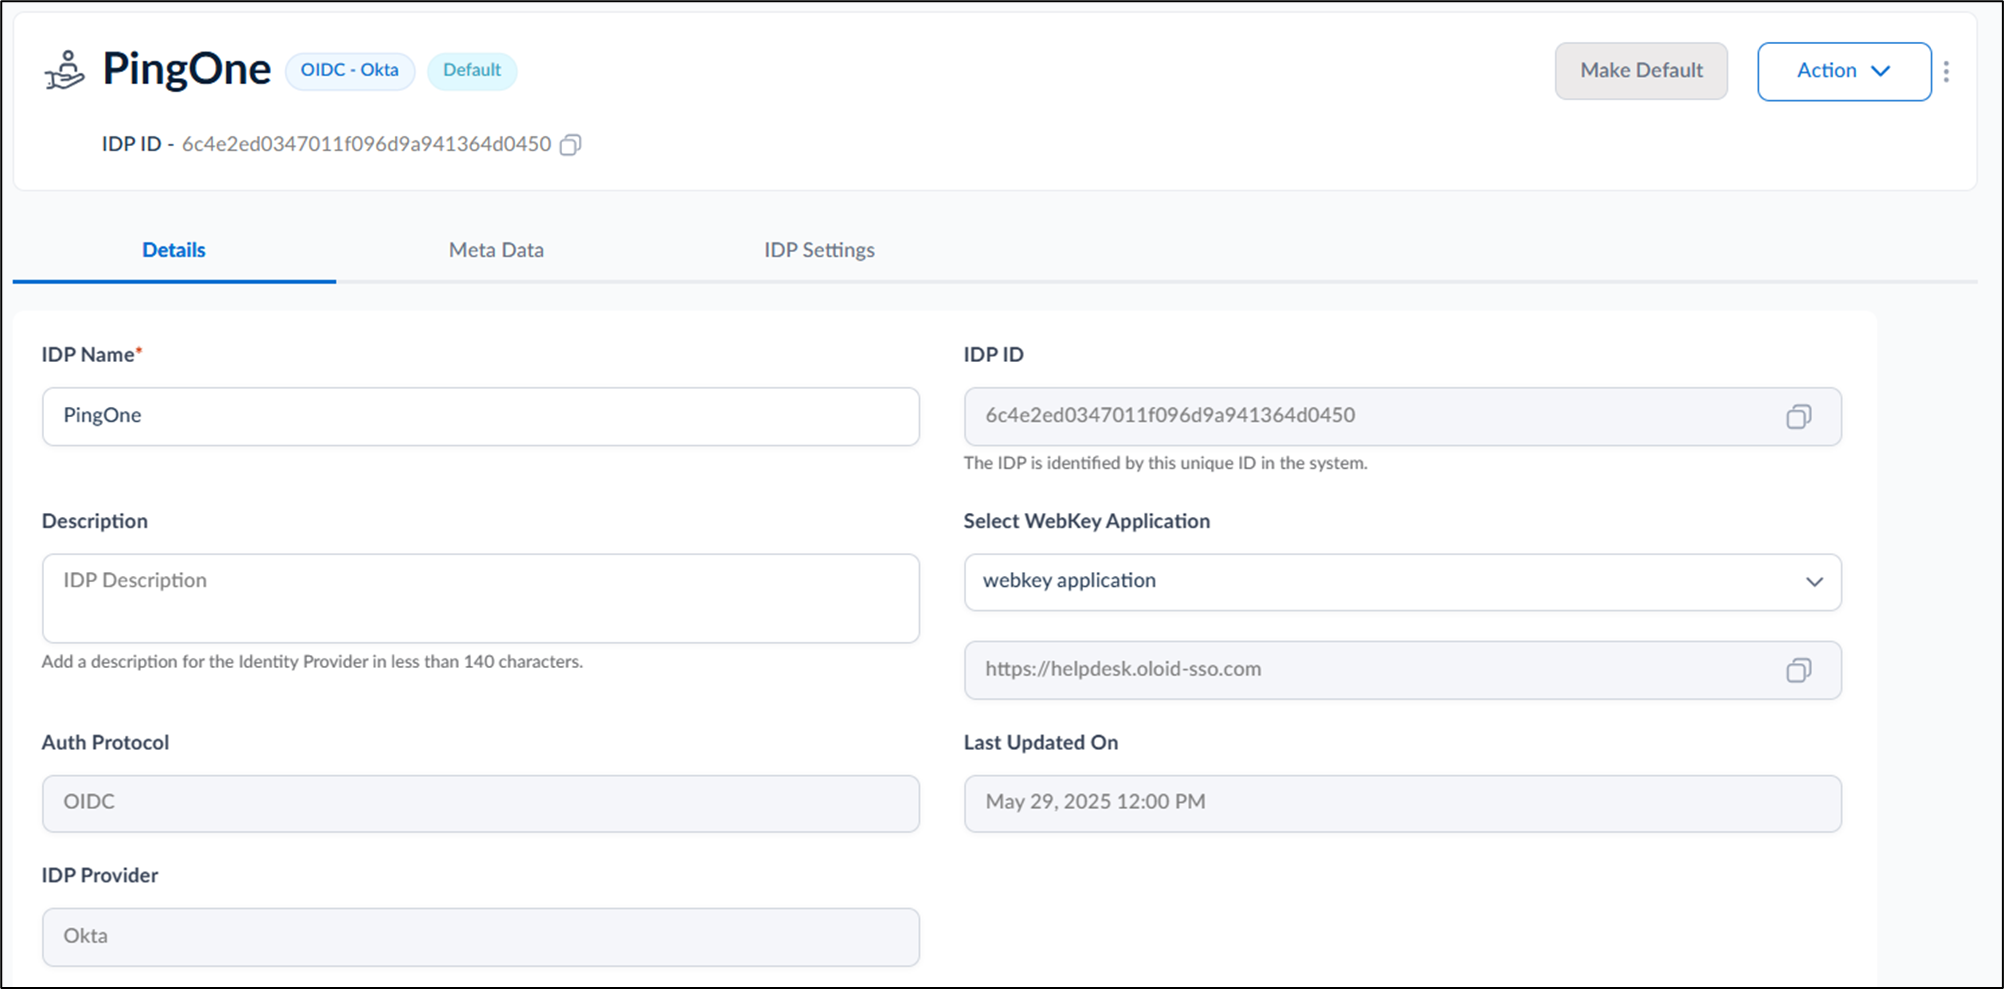Viewport: 2004px width, 989px height.
Task: Click the Default status badge
Action: (472, 71)
